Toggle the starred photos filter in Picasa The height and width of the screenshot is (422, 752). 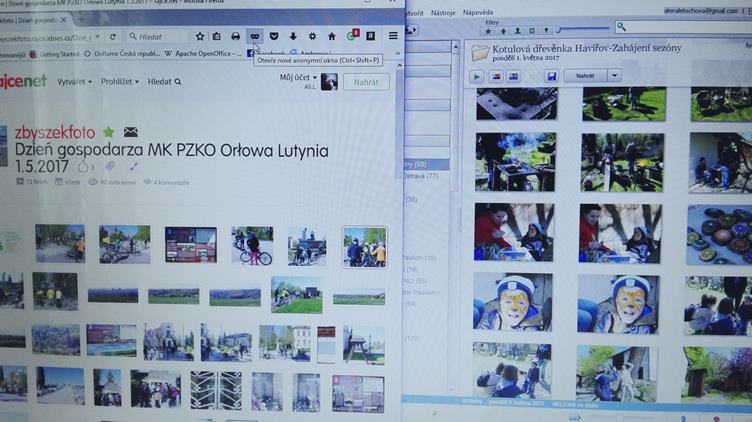click(488, 31)
